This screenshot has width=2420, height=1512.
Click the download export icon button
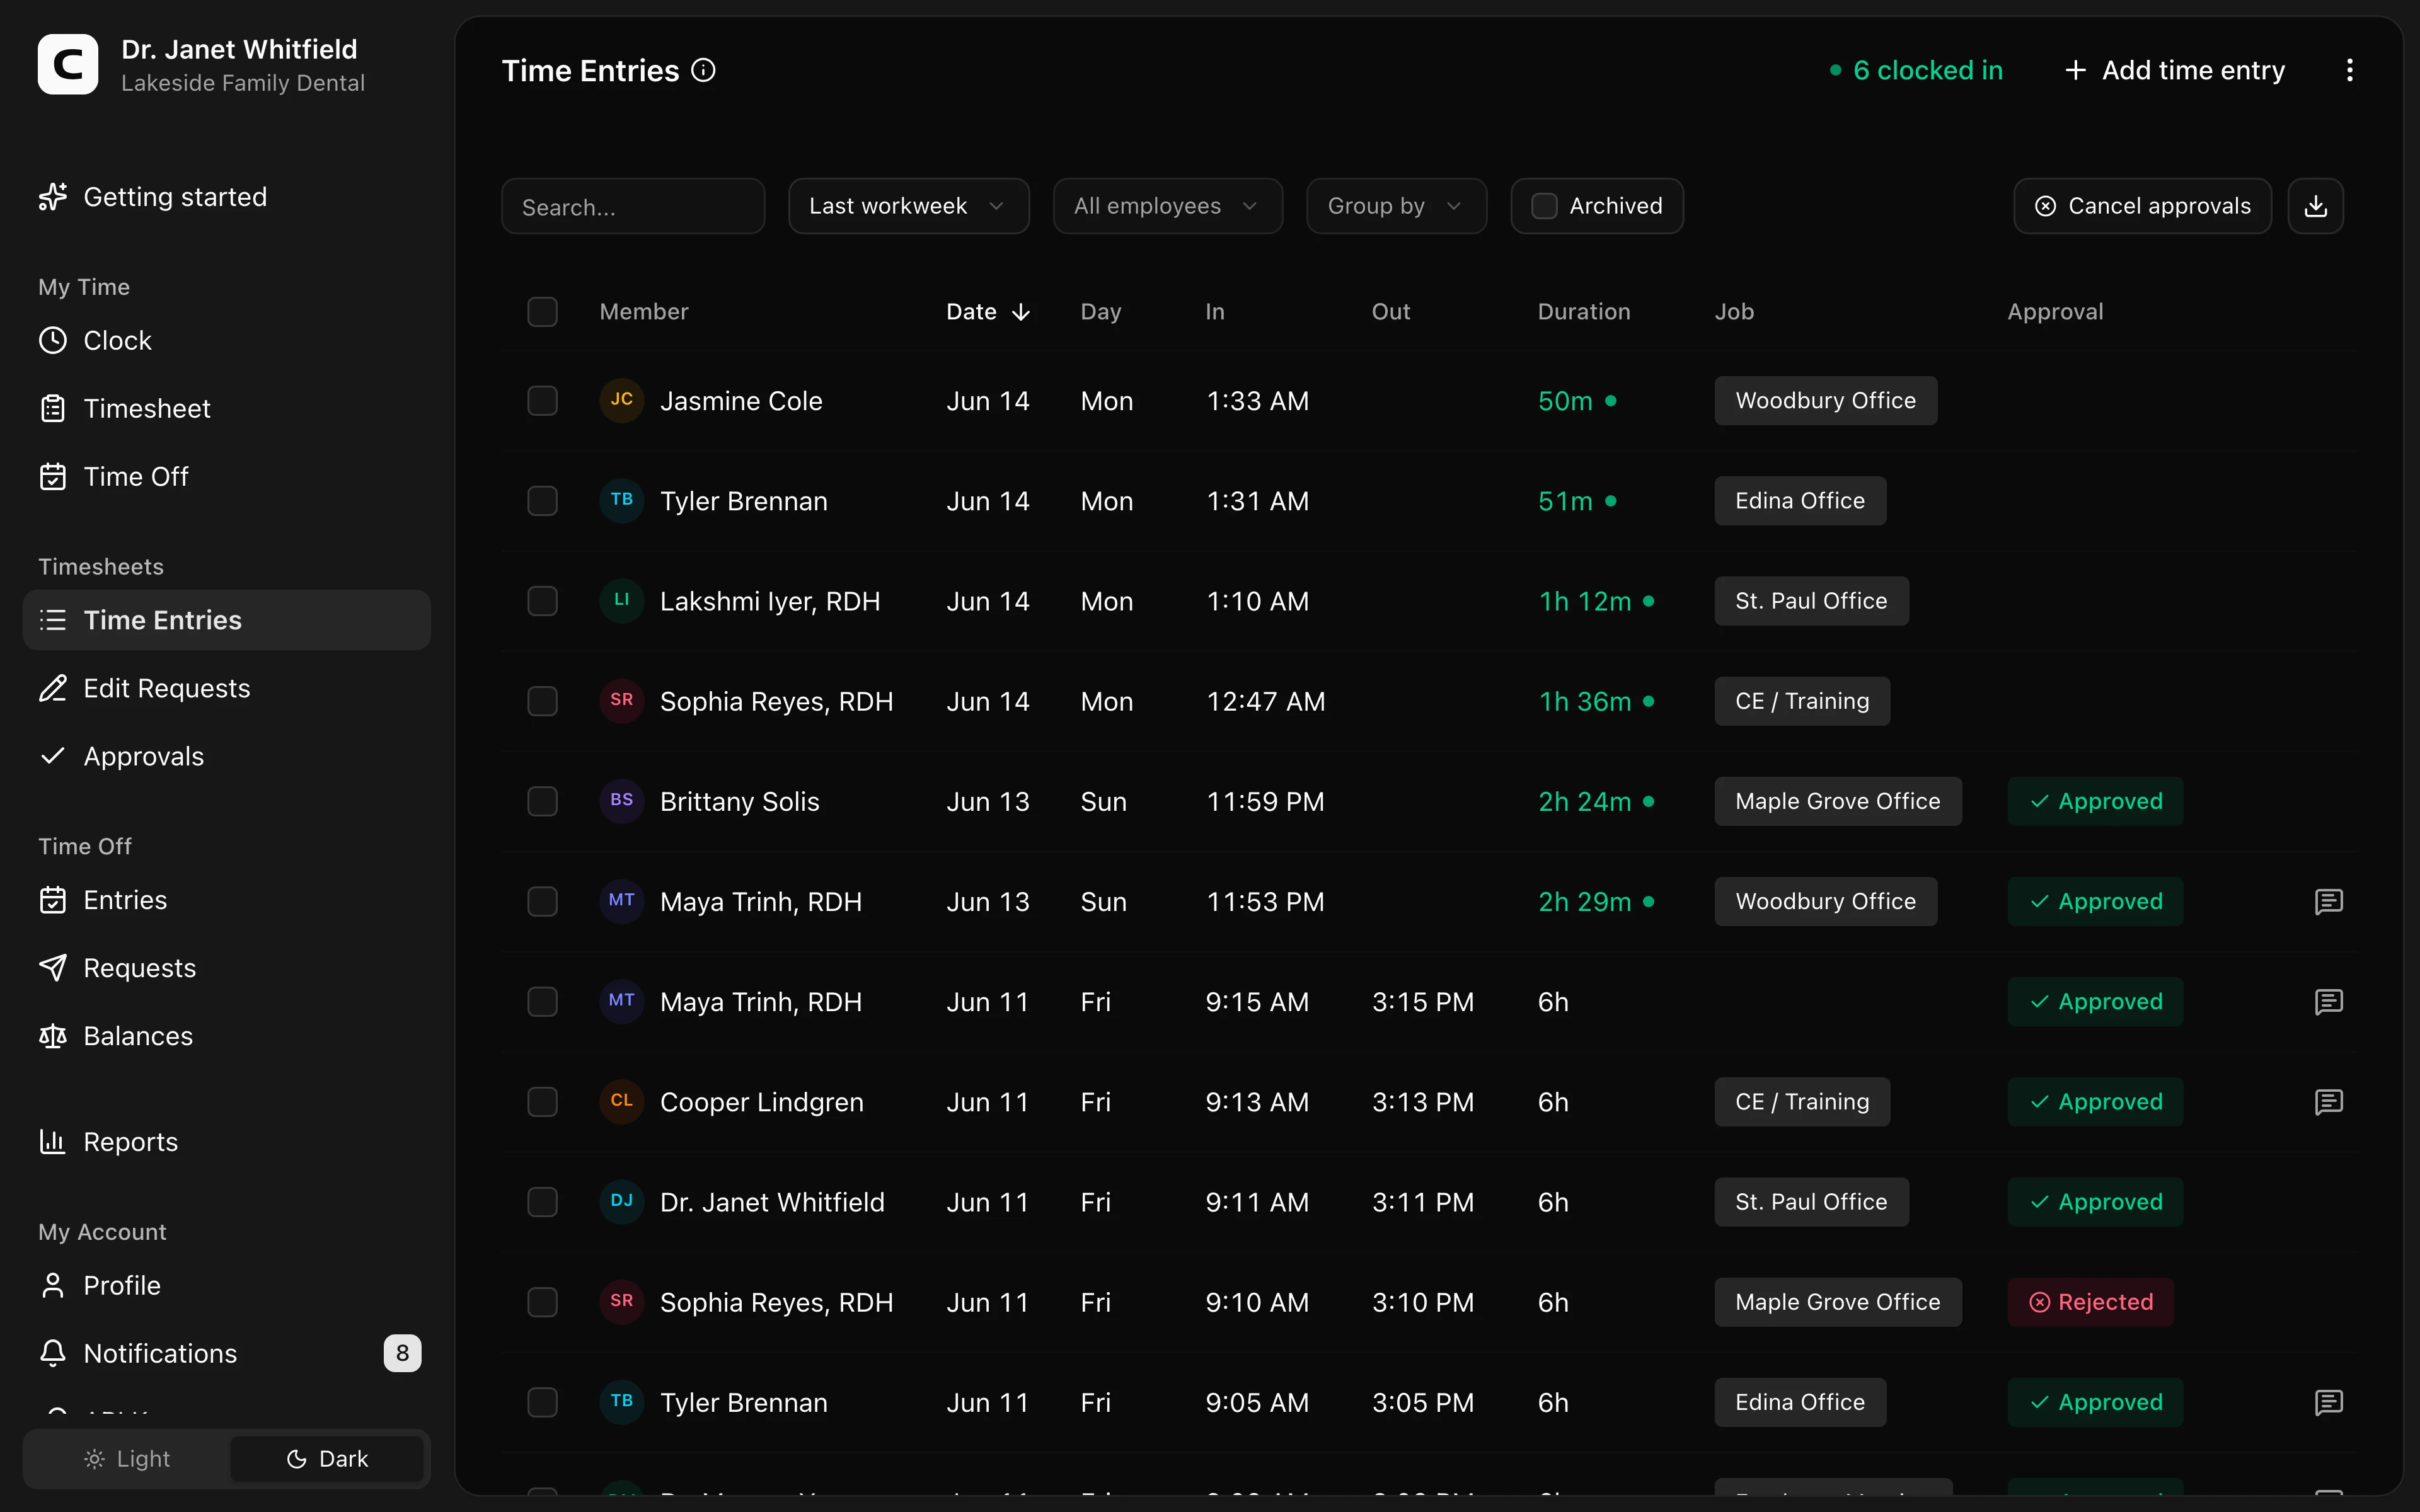click(x=2316, y=206)
